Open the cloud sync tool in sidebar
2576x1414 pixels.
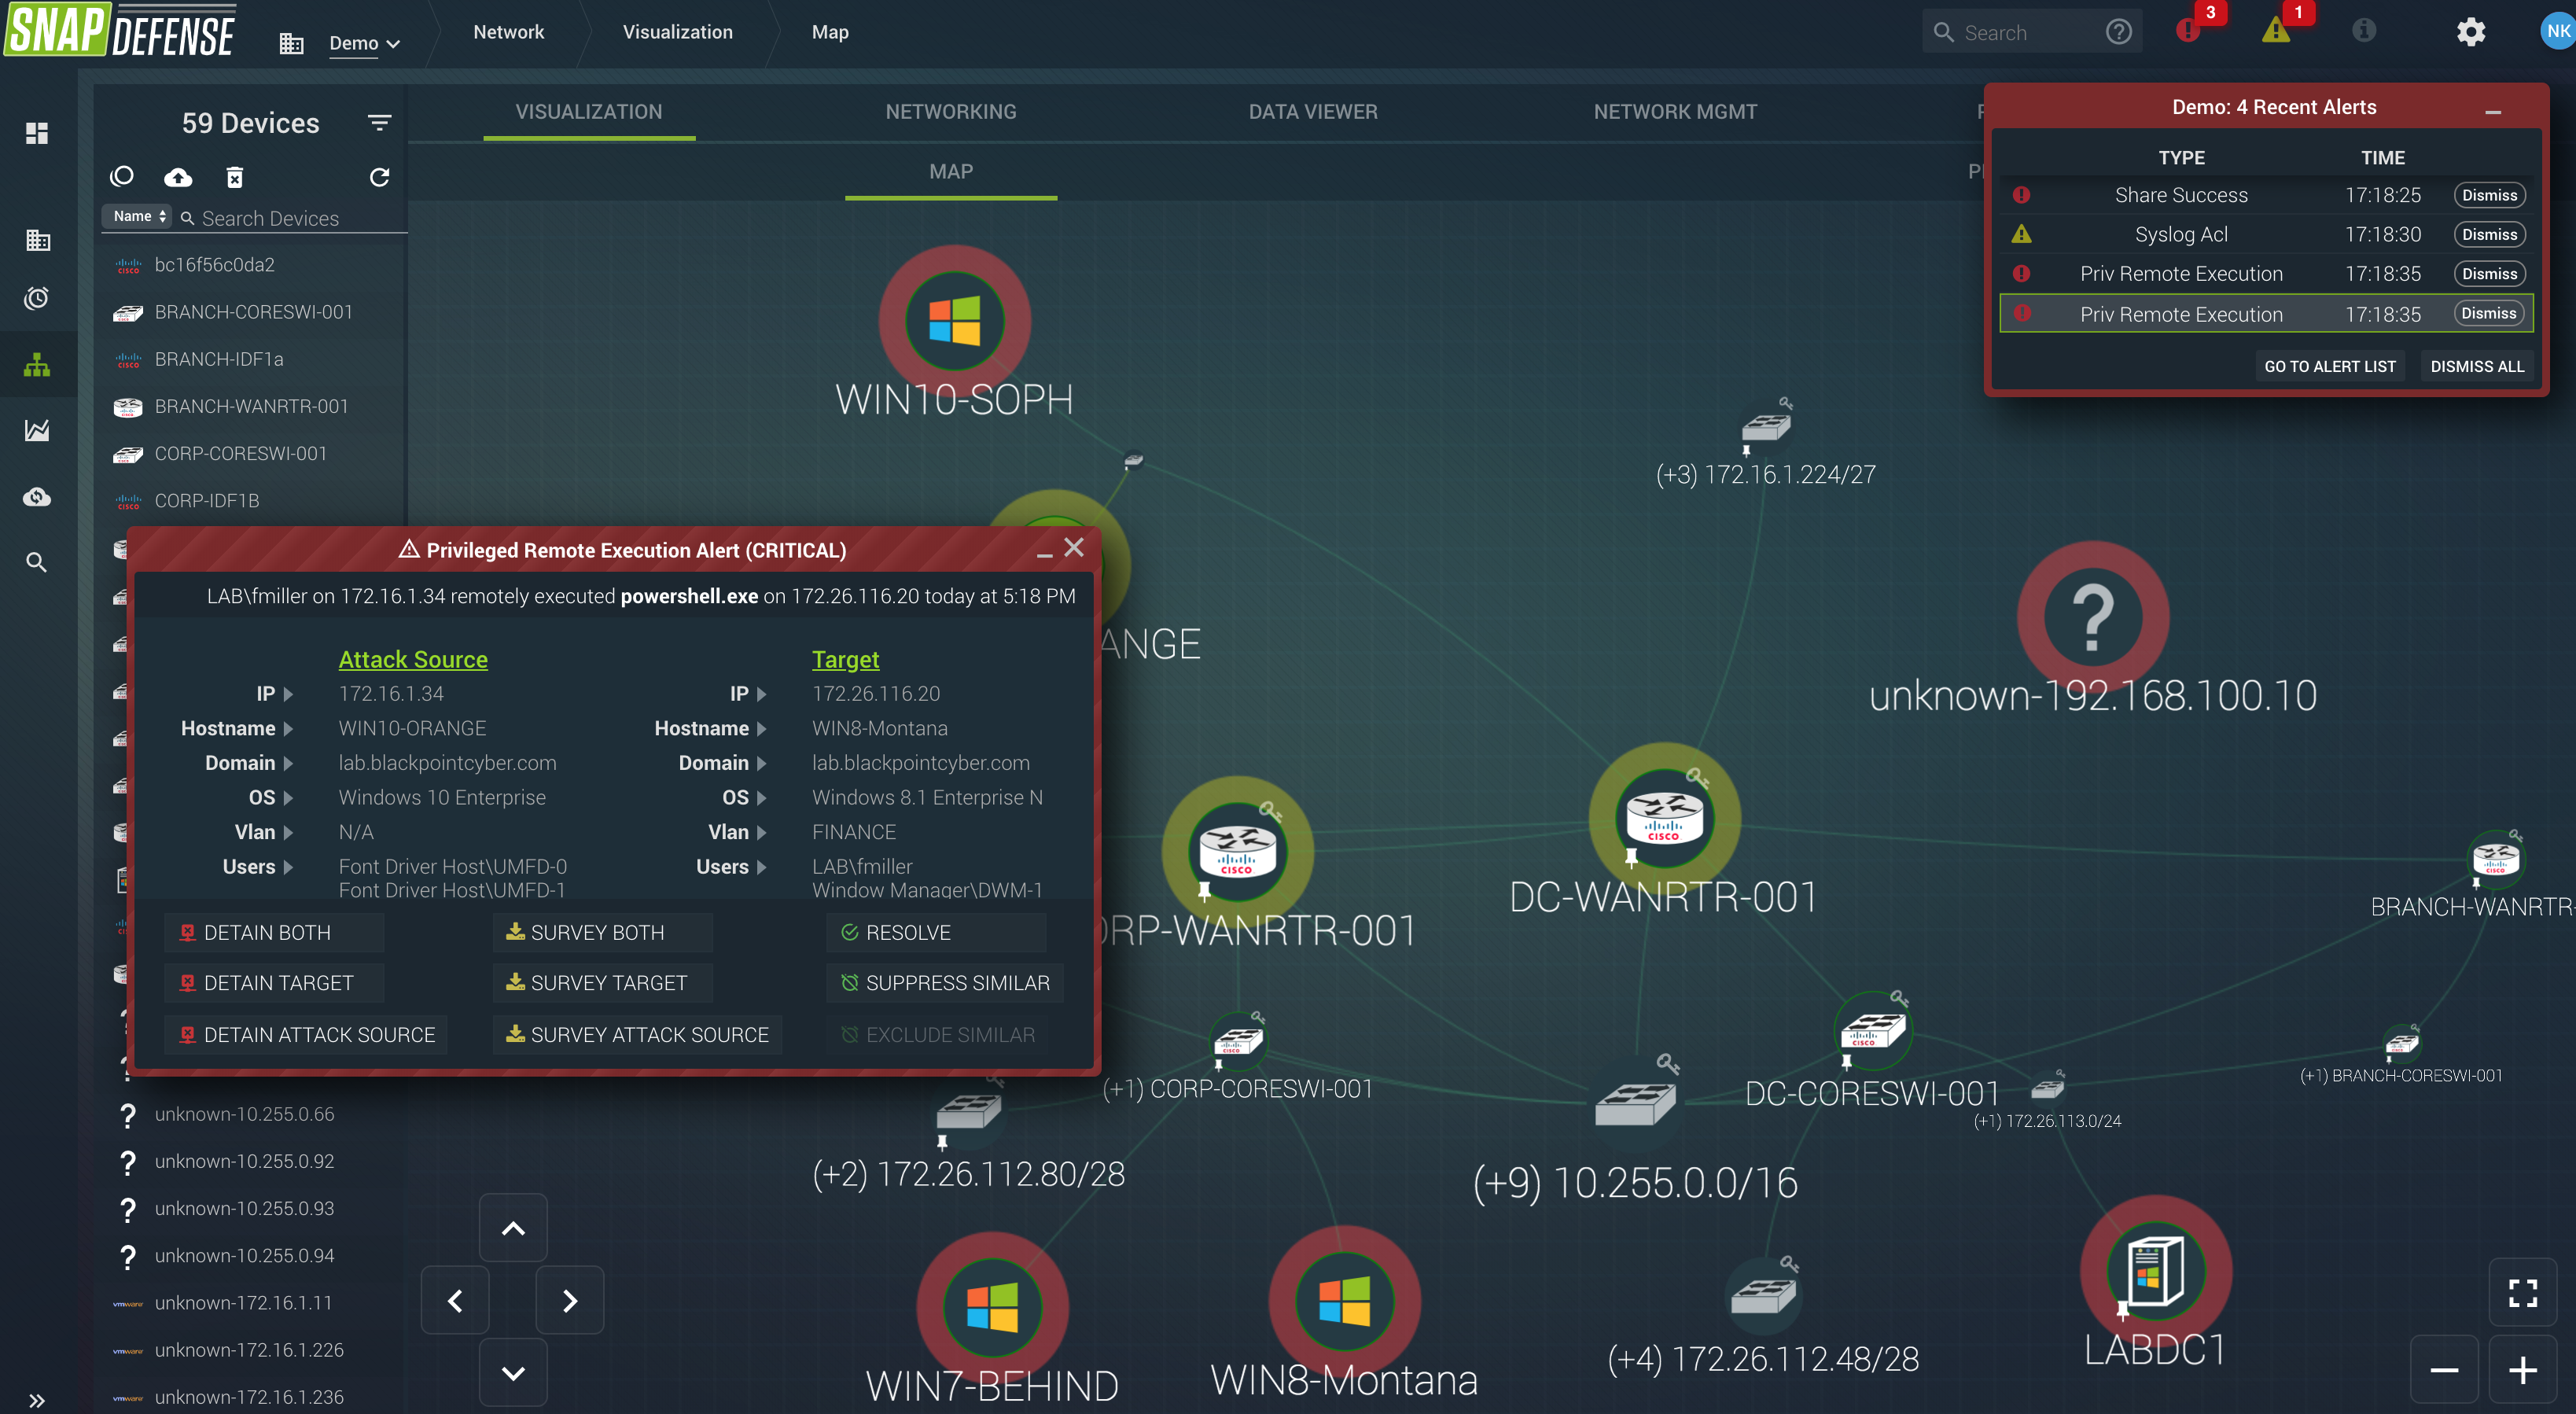click(x=37, y=497)
